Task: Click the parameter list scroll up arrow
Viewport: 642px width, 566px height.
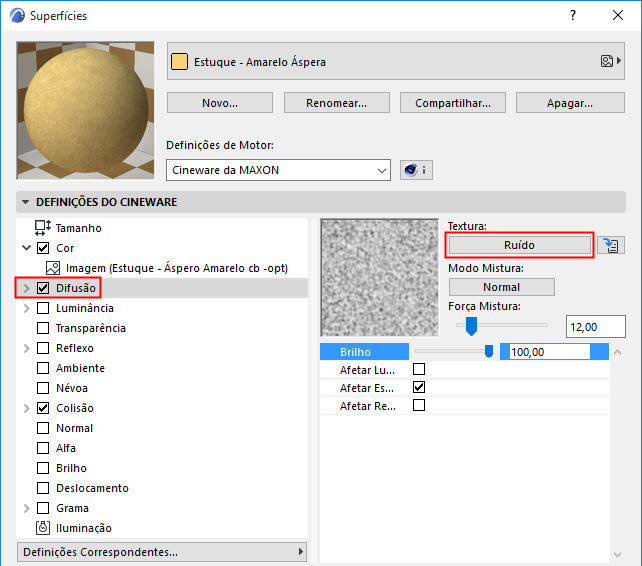Action: click(x=617, y=352)
